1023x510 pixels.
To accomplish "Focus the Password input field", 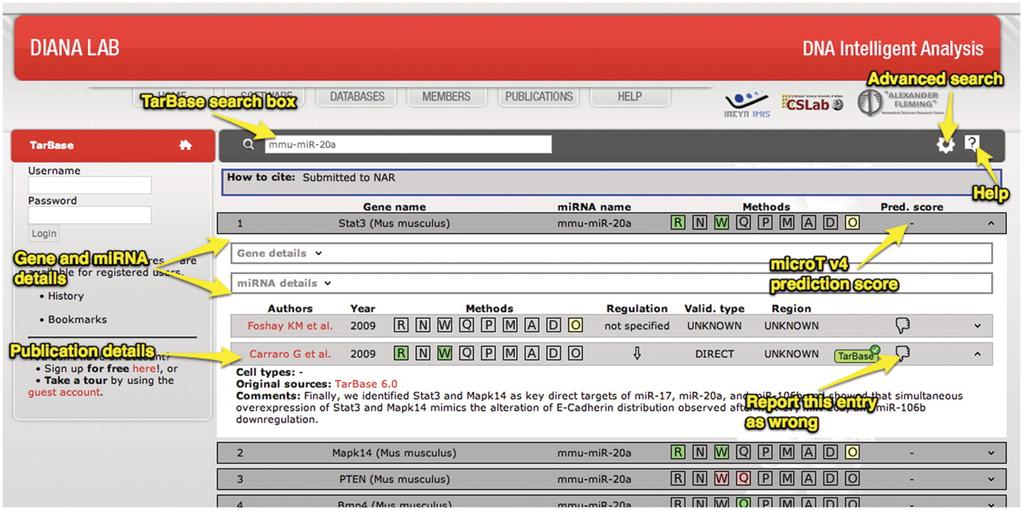I will (89, 215).
